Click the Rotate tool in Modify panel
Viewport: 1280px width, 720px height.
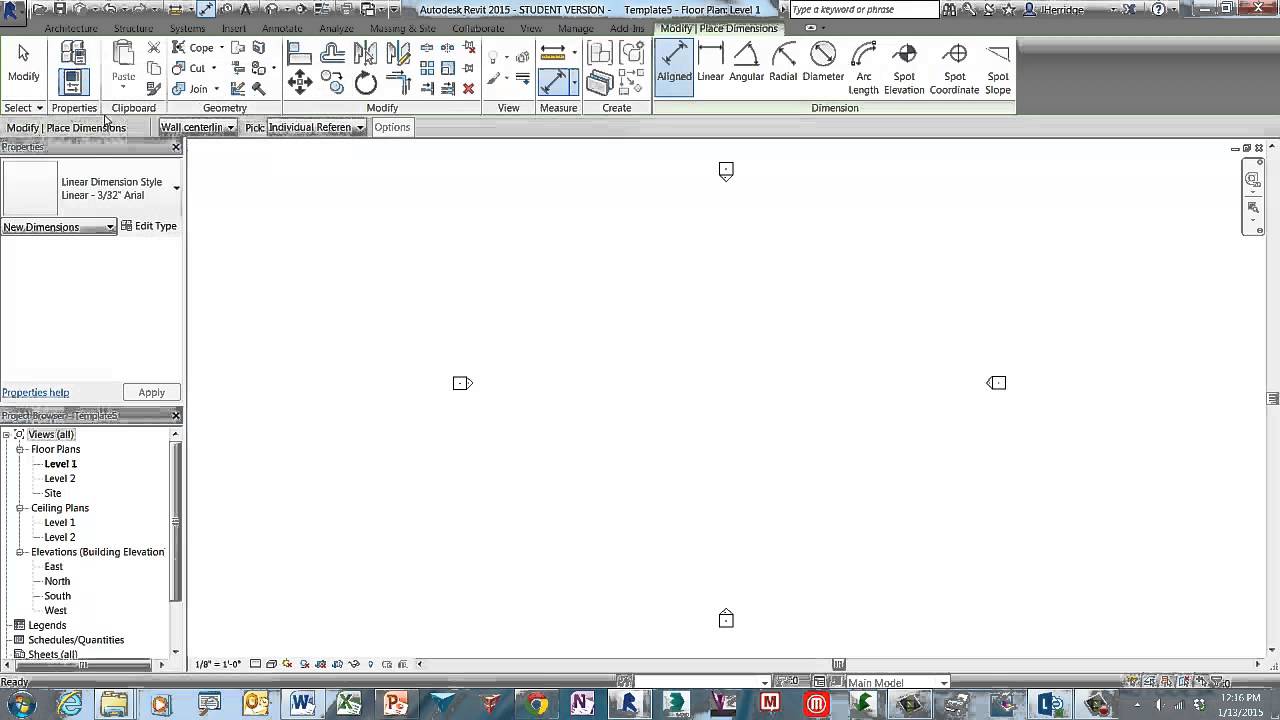point(366,83)
